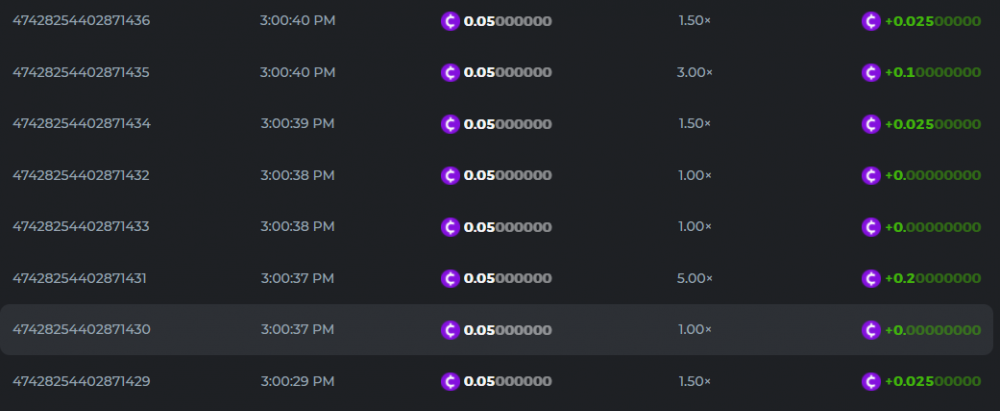Viewport: 1000px width, 411px height.
Task: Open bet ID 47428254402871429
Action: point(81,381)
